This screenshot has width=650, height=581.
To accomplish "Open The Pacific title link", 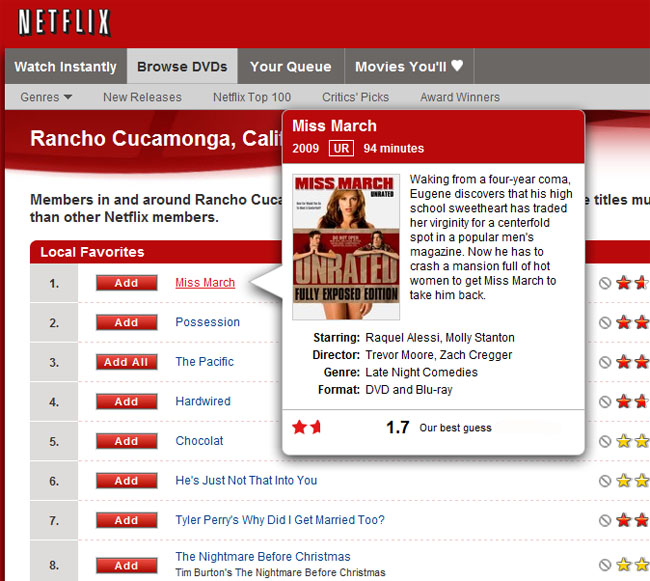I will click(204, 362).
